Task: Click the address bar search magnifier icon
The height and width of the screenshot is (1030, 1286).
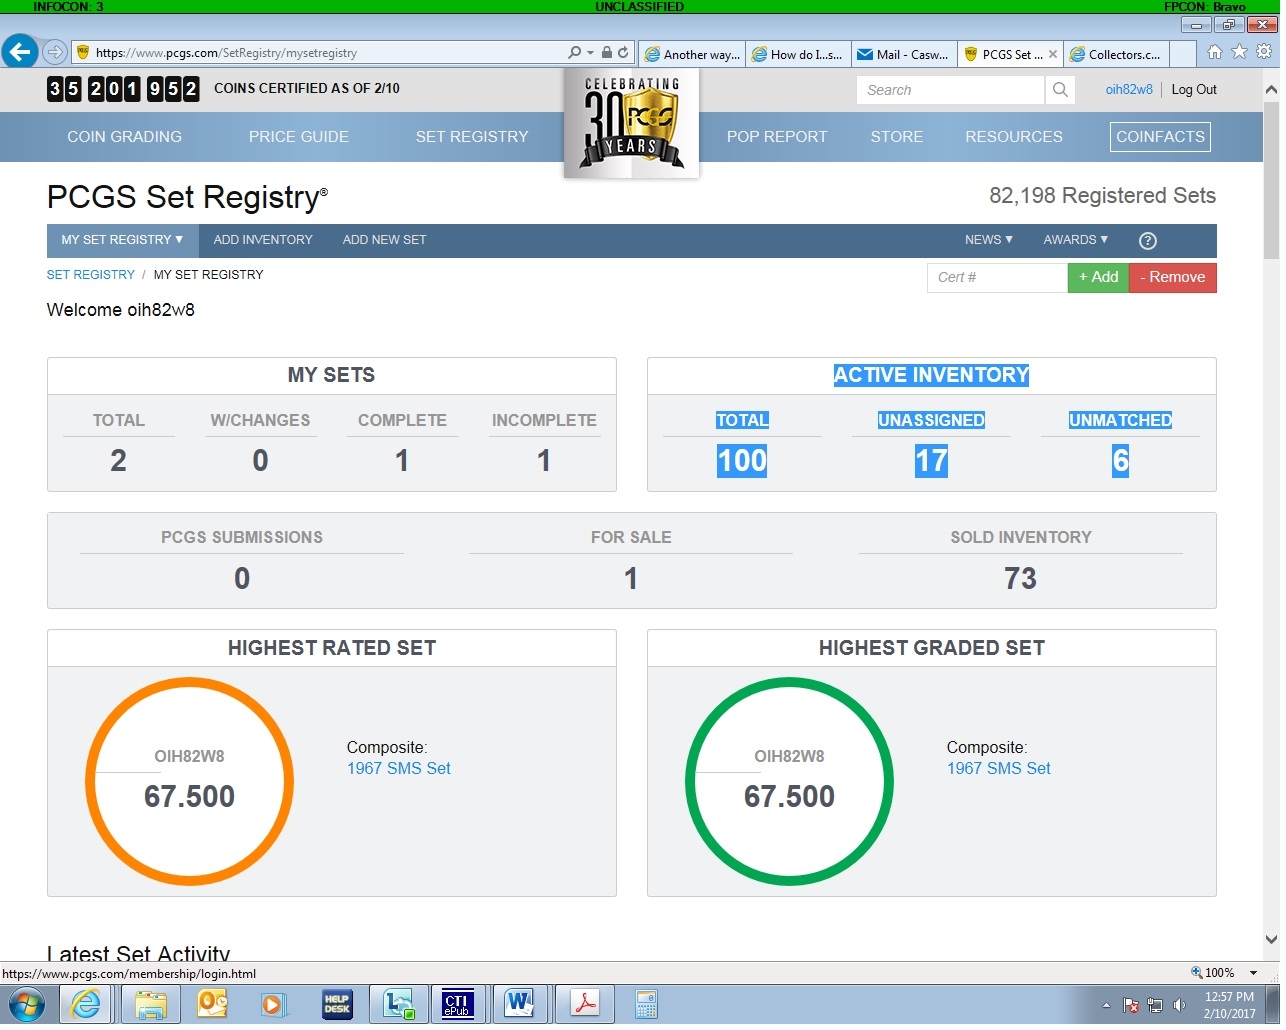Action: tap(574, 52)
